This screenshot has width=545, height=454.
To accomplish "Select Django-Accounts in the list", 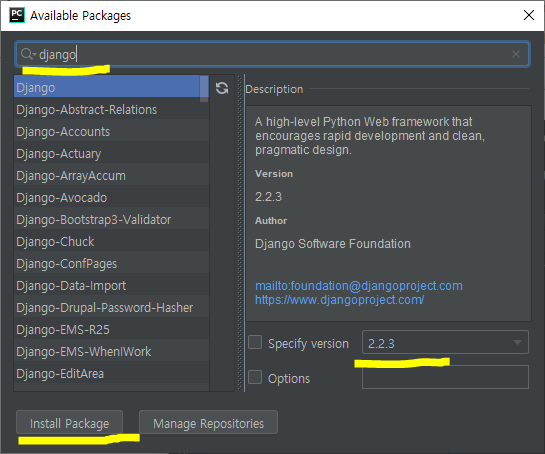I will (111, 131).
